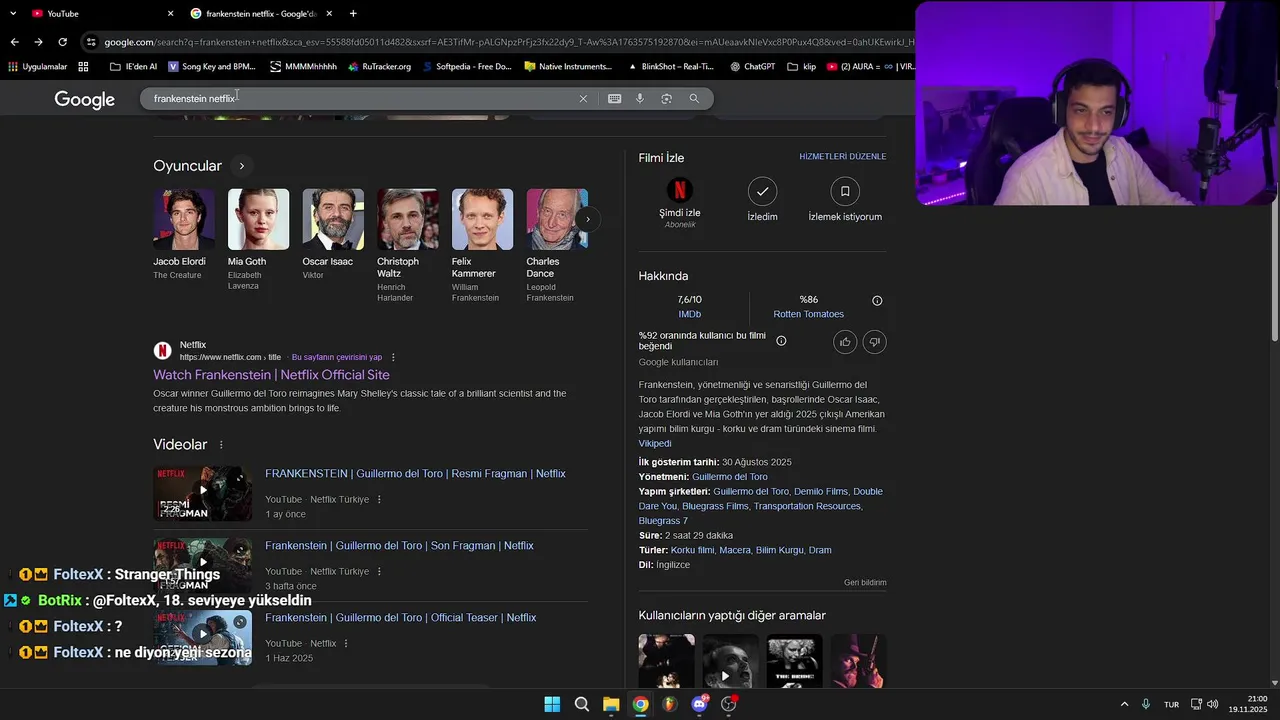Click the Google logo

click(85, 99)
